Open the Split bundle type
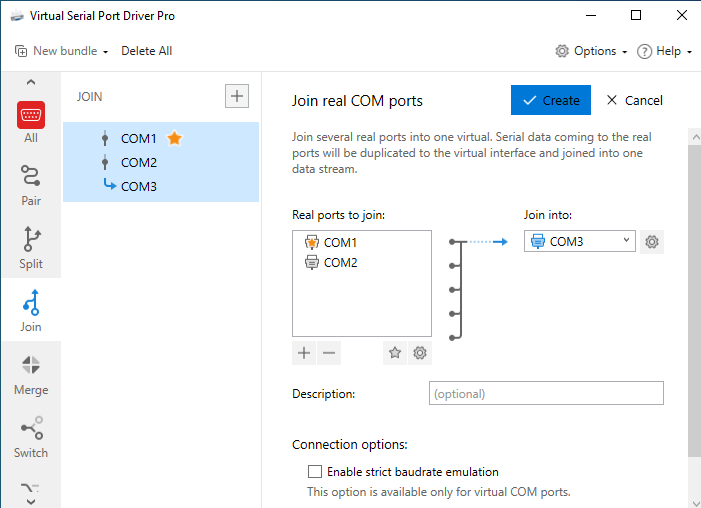 tap(31, 247)
